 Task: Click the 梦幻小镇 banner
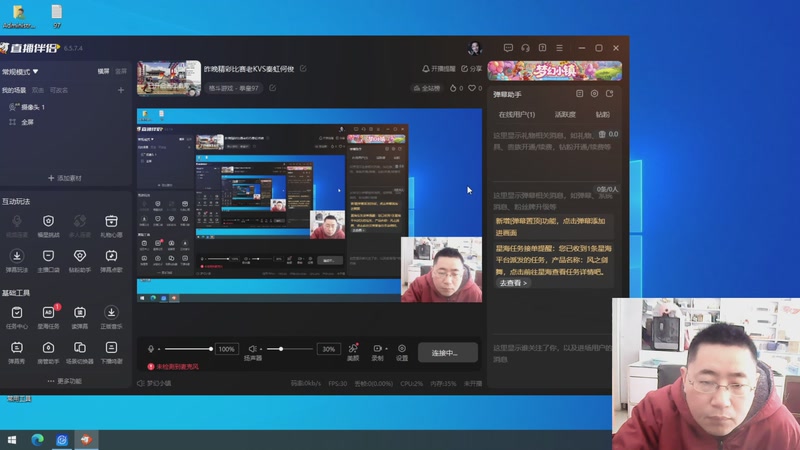click(555, 71)
